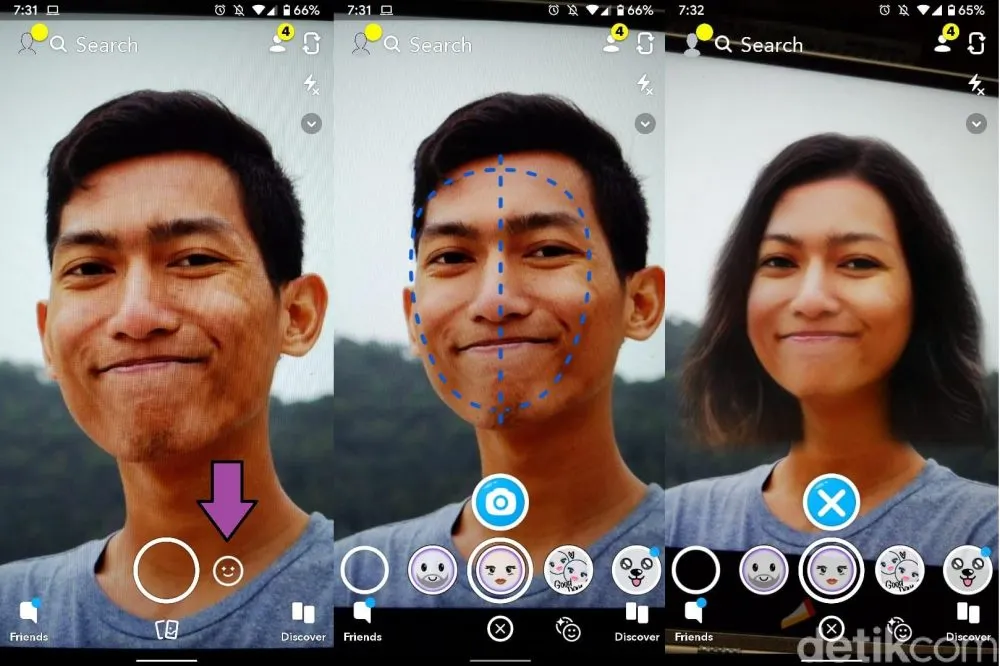This screenshot has height=666, width=1000.
Task: Switch cameras with the flip icon in the middle screen
Action: pos(645,44)
